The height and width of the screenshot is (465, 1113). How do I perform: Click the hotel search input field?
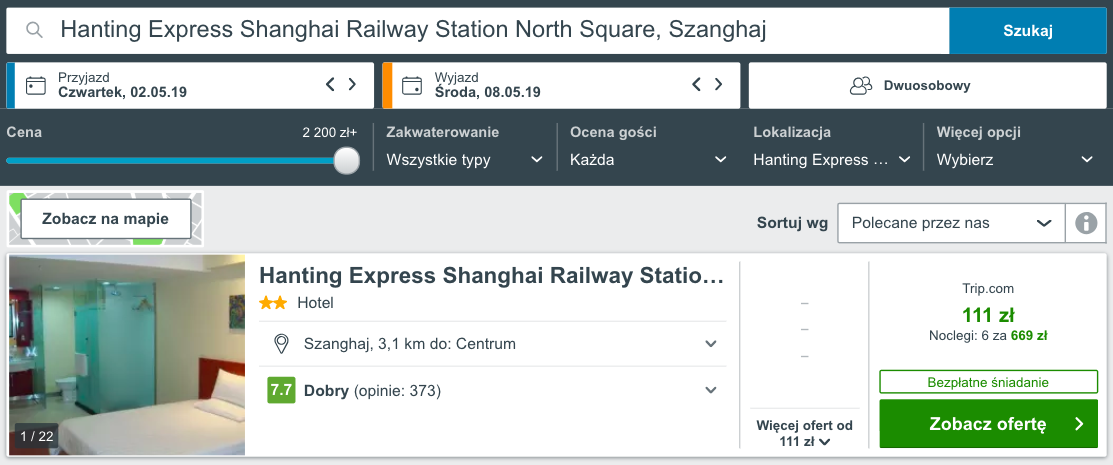coord(478,31)
